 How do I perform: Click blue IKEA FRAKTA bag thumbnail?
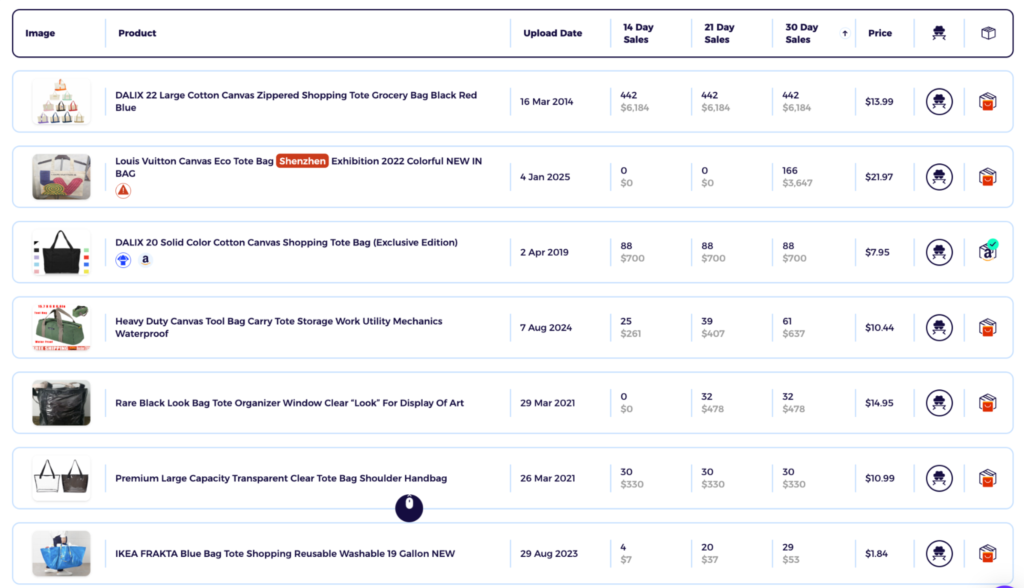click(x=61, y=553)
